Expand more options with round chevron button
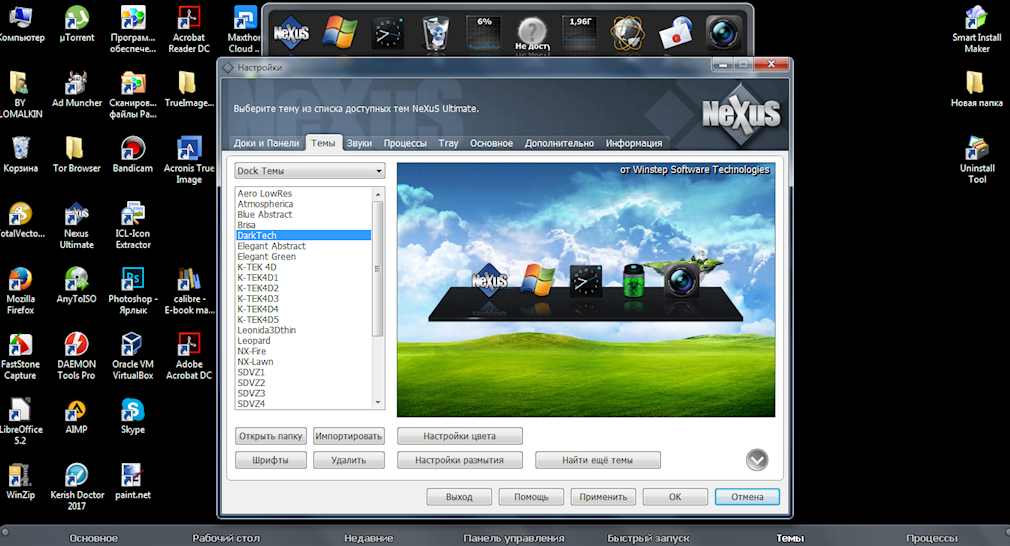The image size is (1010, 546). pos(757,460)
